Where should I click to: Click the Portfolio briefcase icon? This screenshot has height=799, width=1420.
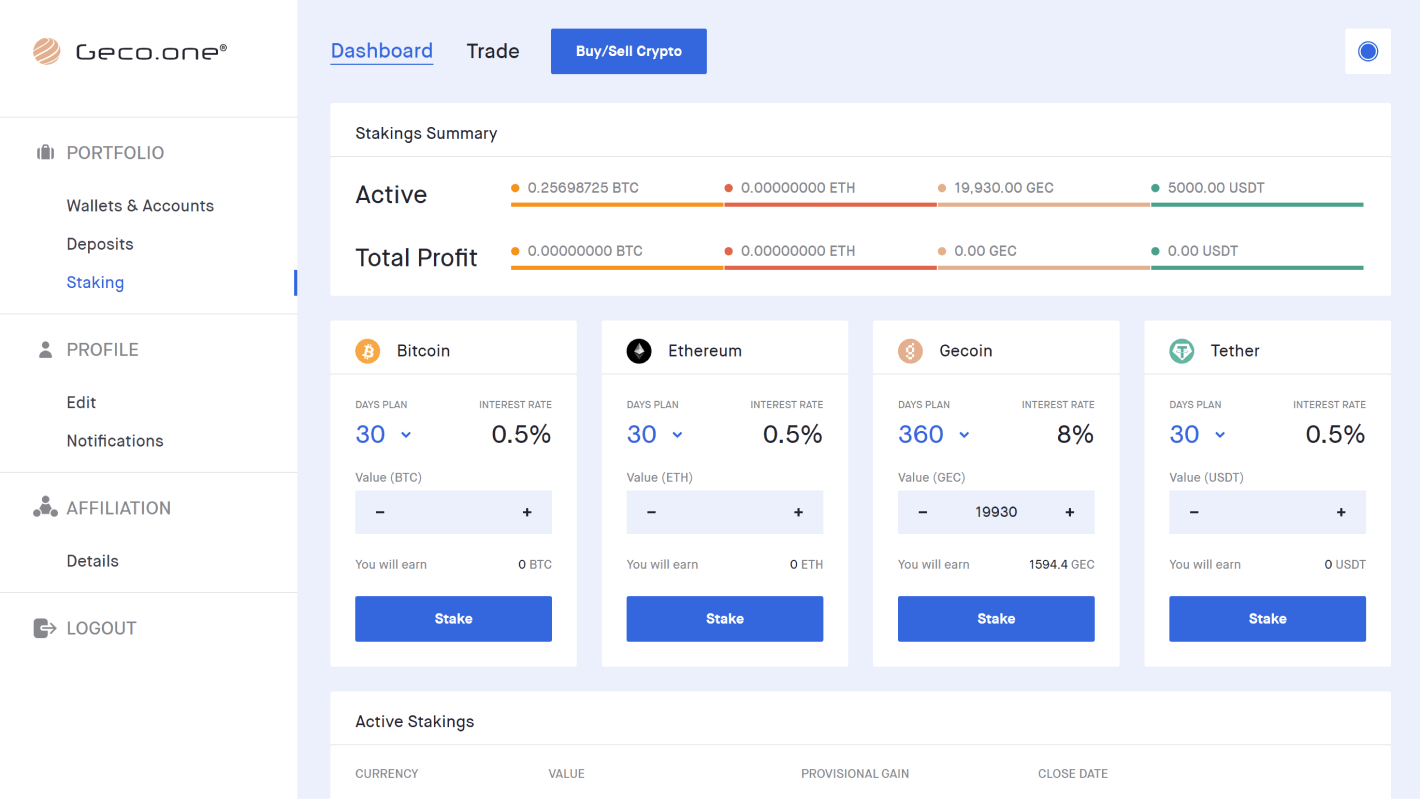[45, 153]
